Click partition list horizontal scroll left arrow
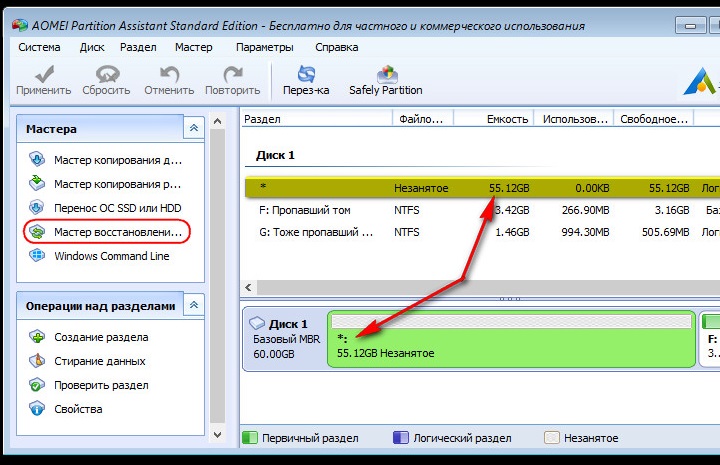 (x=248, y=288)
